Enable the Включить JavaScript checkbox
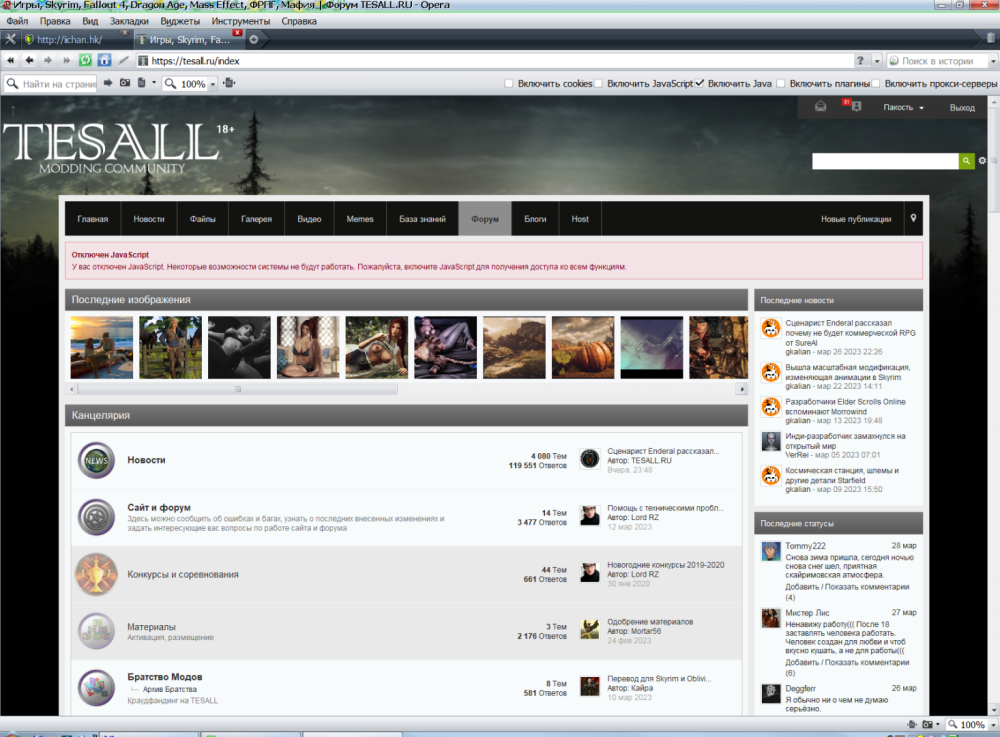This screenshot has height=737, width=1000. point(598,84)
